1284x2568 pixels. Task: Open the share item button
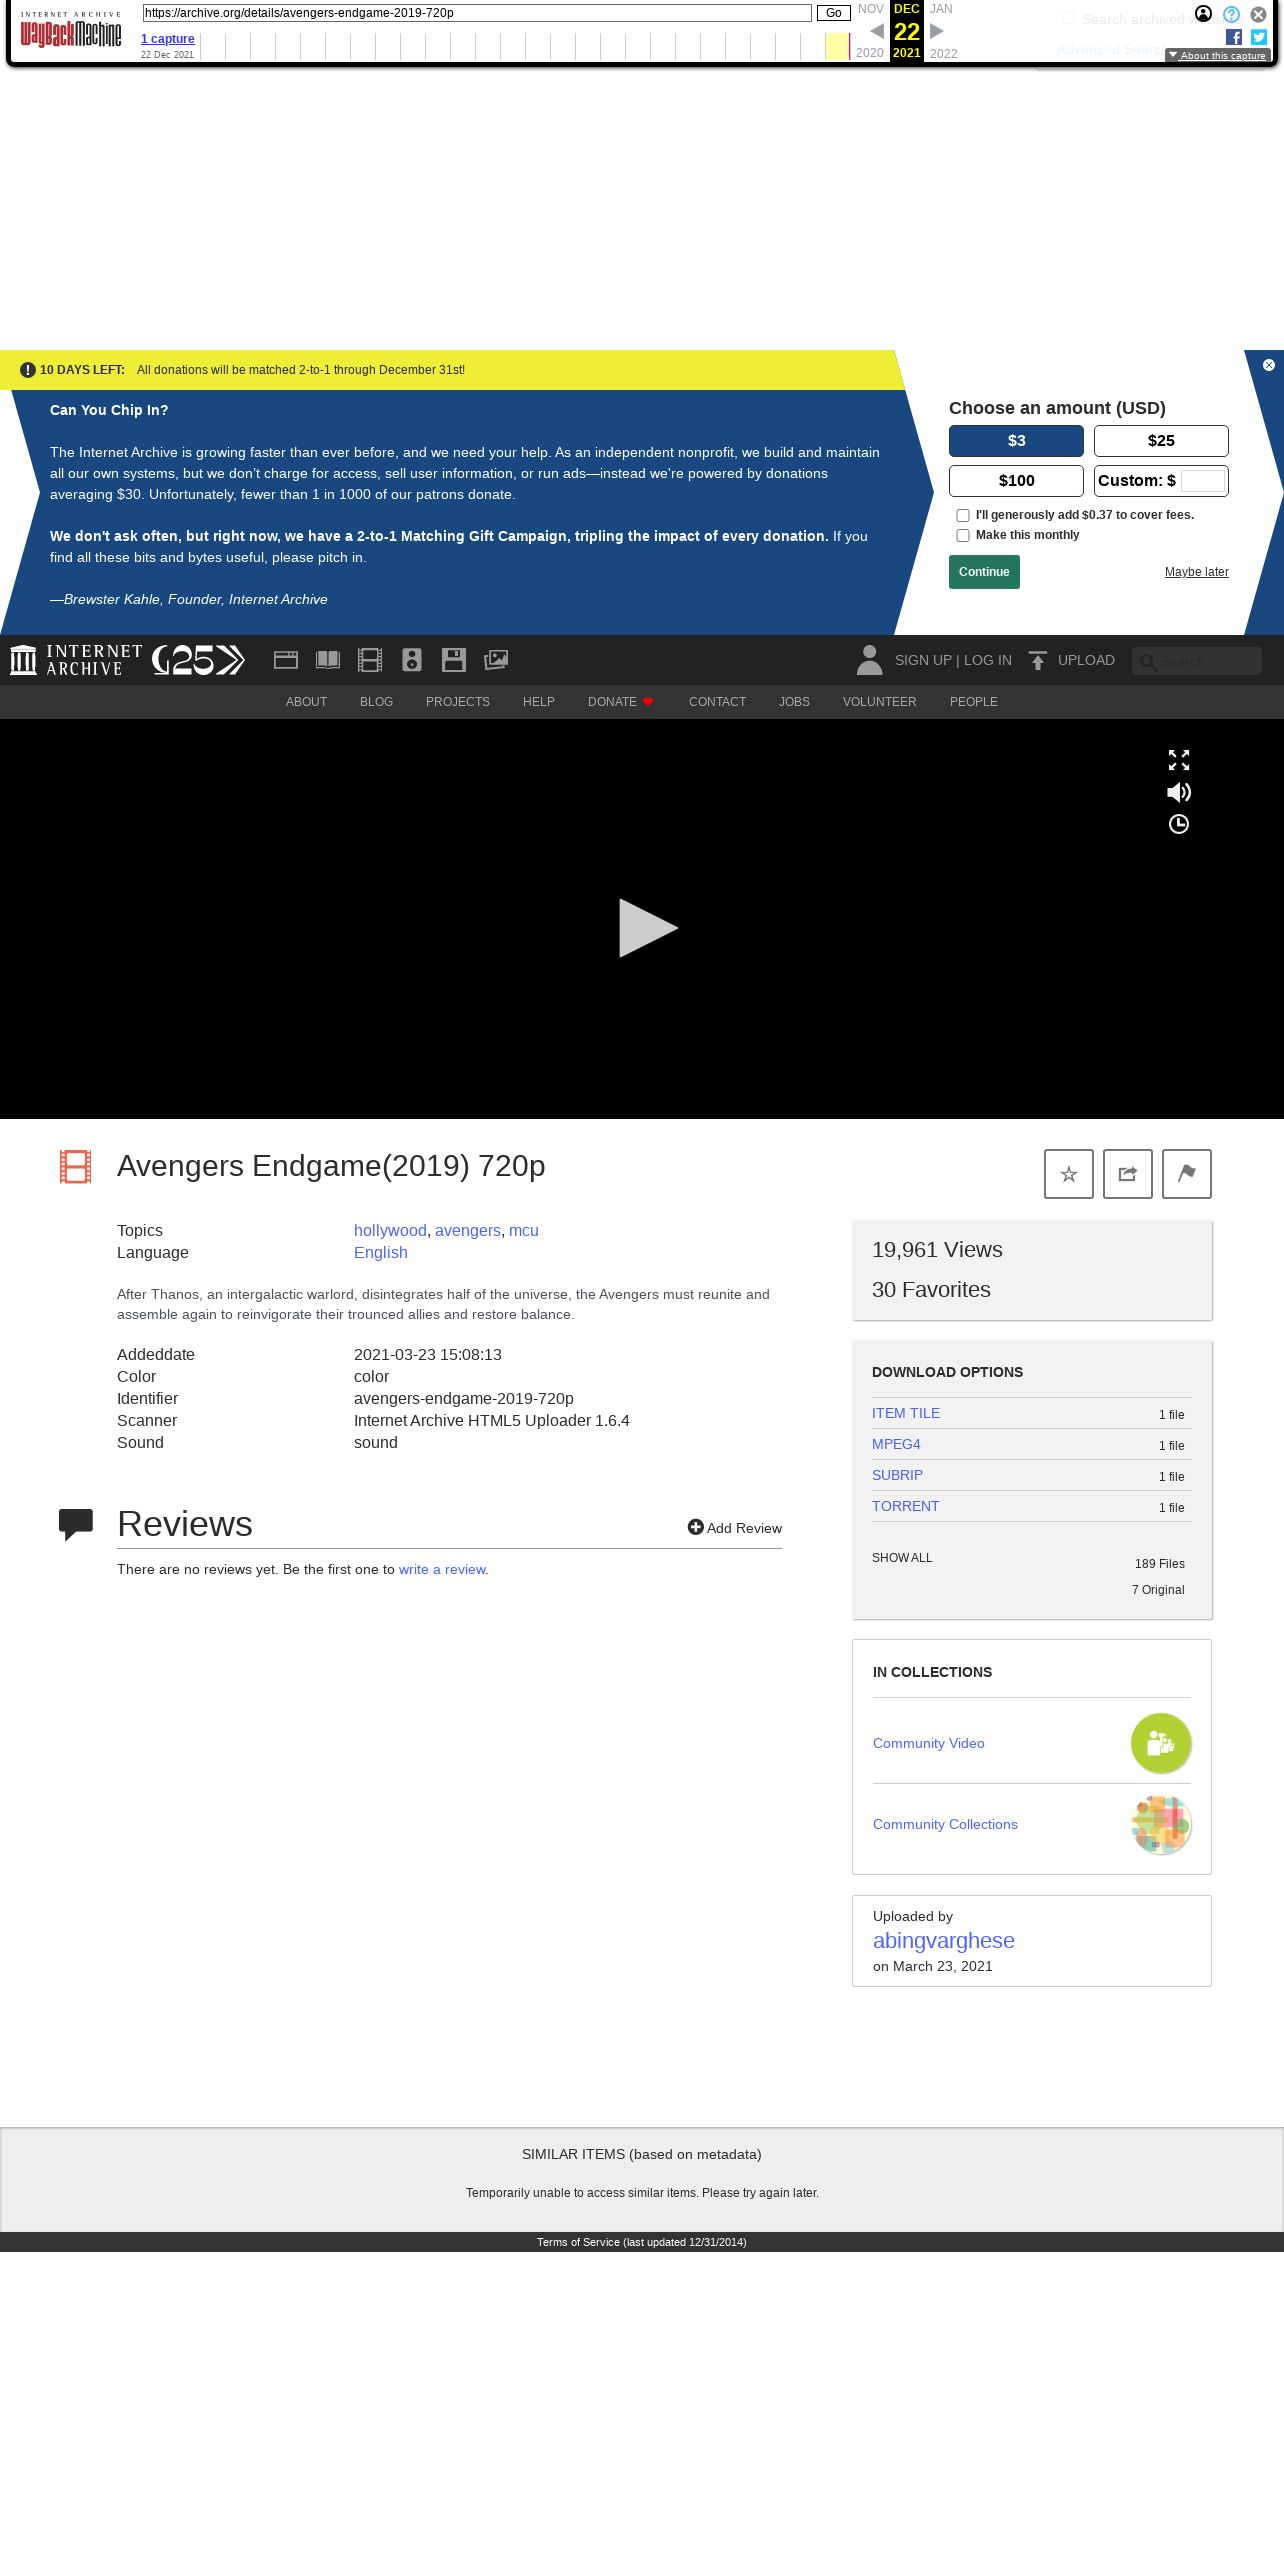point(1128,1174)
